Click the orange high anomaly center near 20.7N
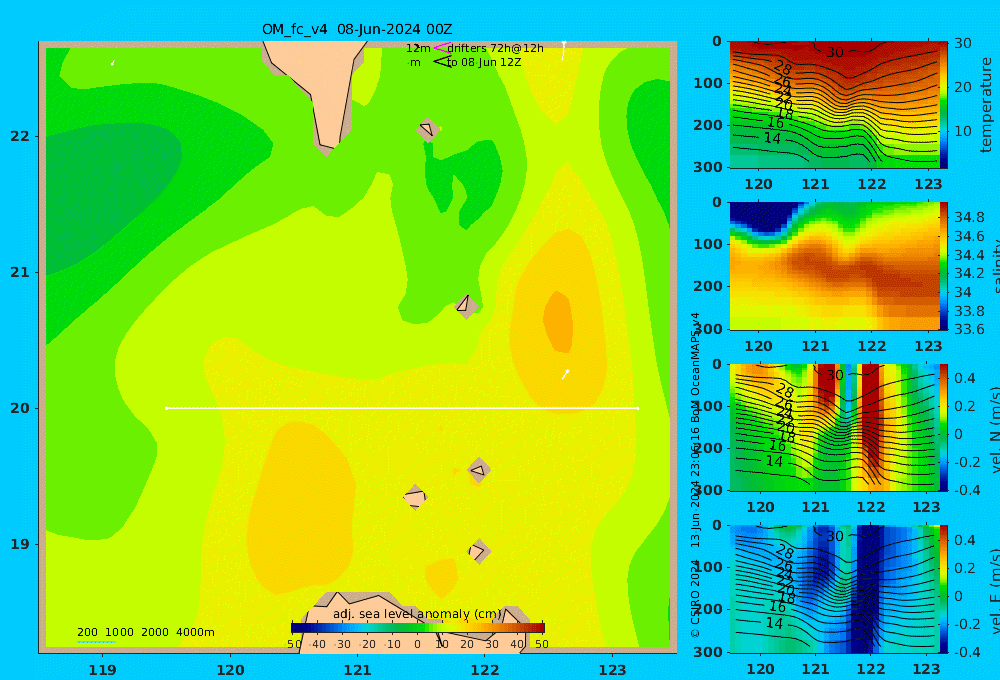 pos(558,322)
